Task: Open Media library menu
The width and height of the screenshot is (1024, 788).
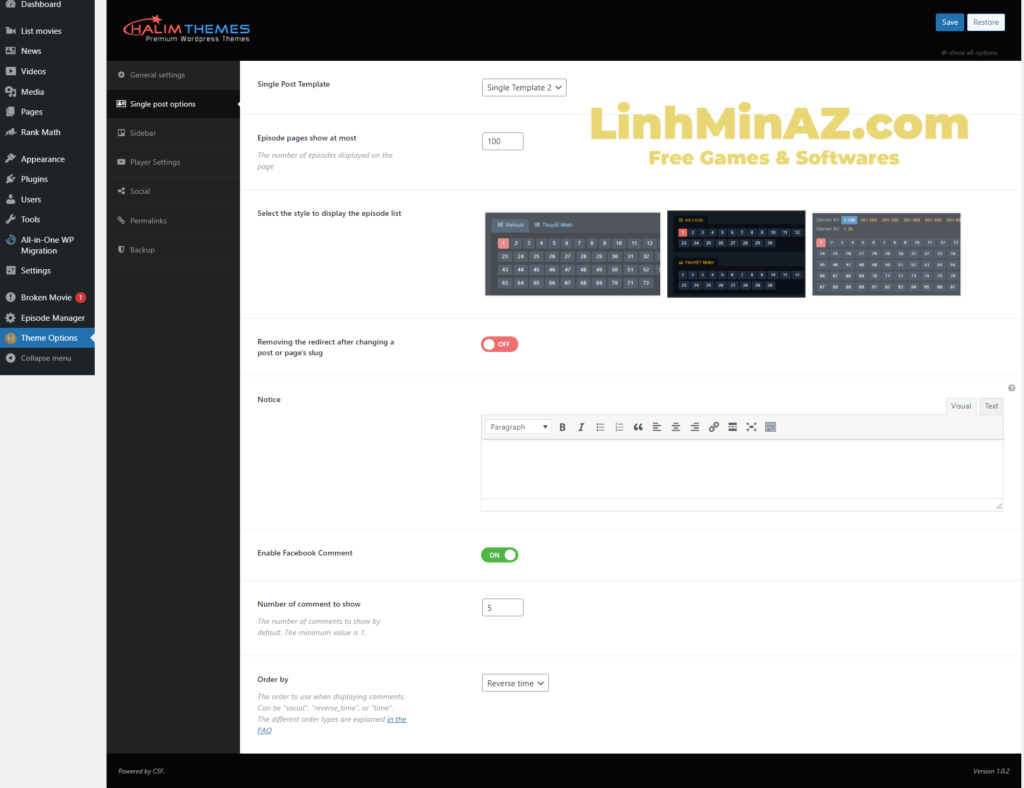Action: coord(47,91)
